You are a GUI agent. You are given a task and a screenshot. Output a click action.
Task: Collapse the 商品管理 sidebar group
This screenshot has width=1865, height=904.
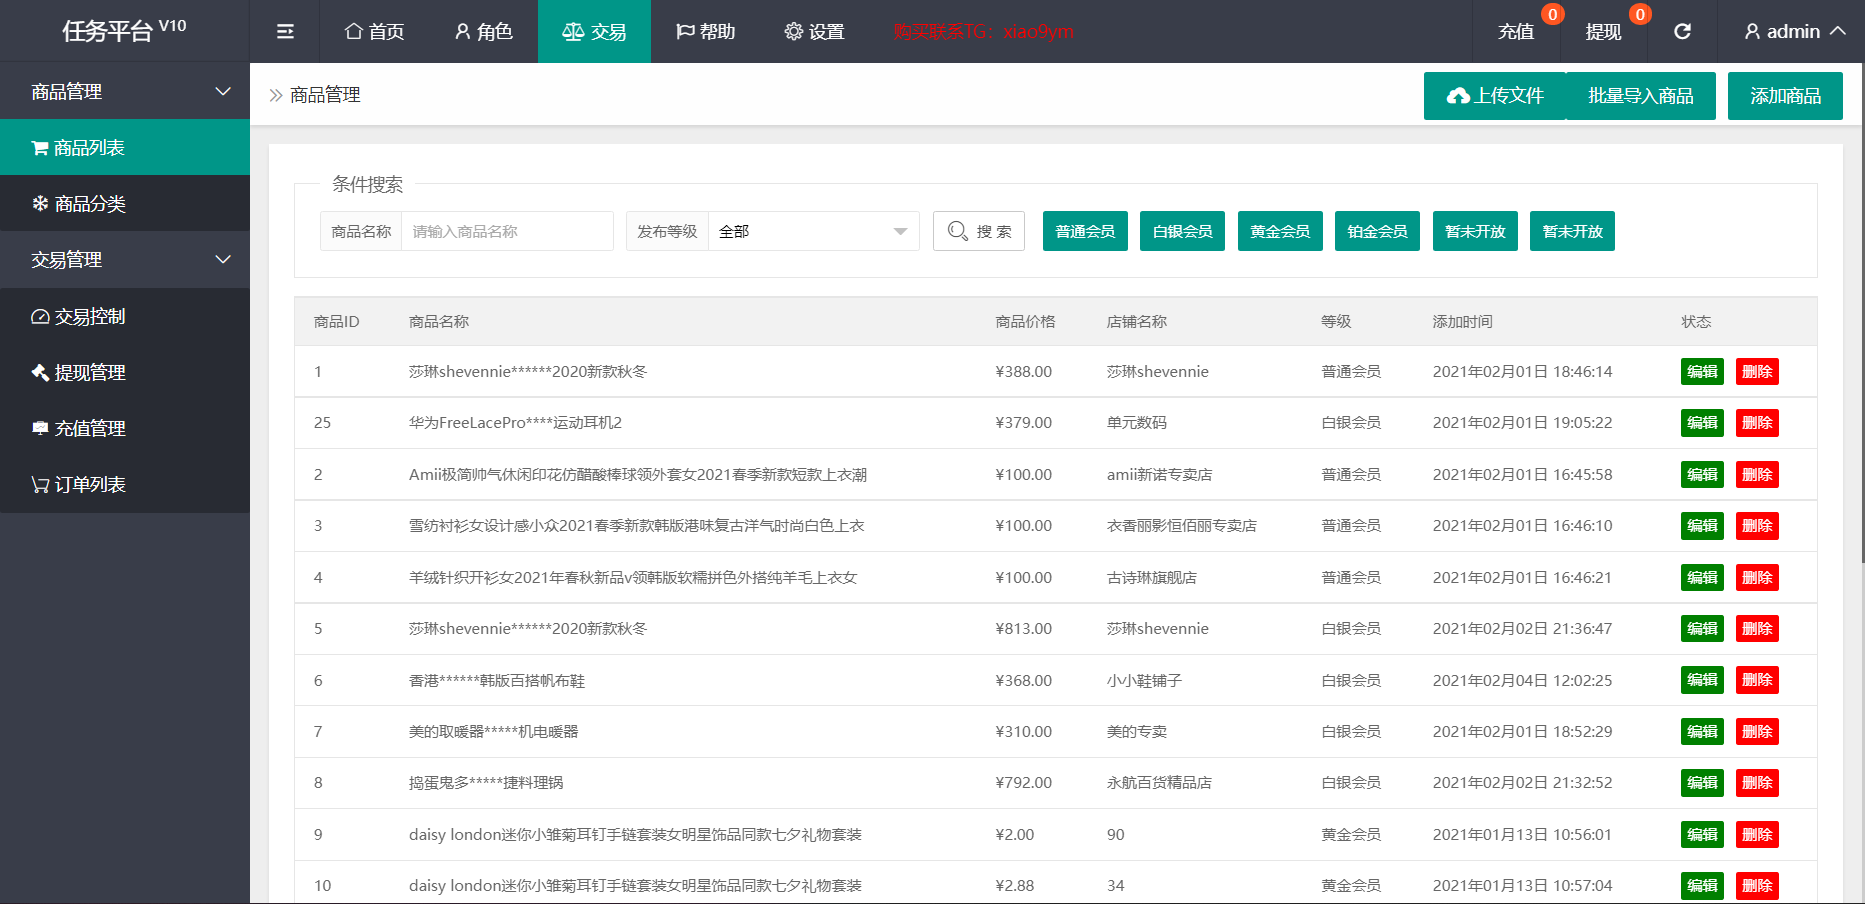pos(125,91)
